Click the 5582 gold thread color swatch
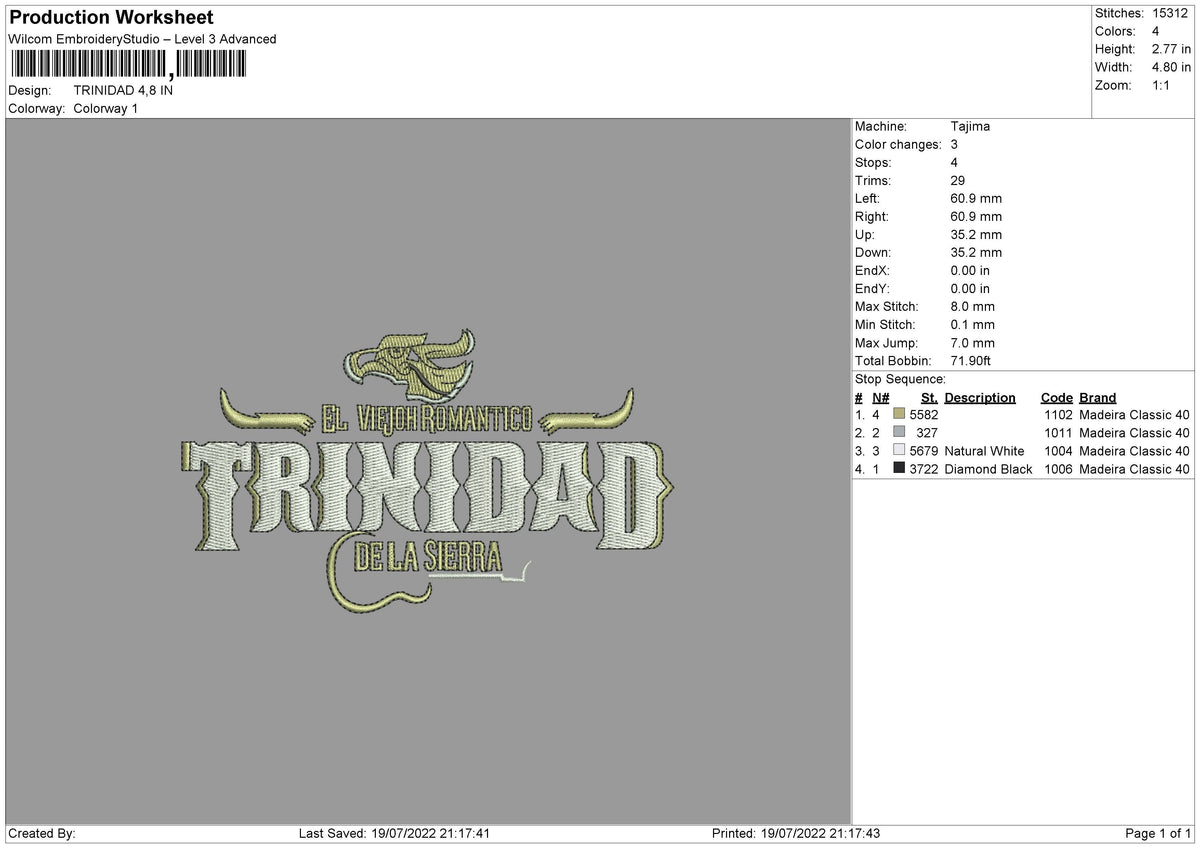The height and width of the screenshot is (848, 1200). click(x=900, y=414)
